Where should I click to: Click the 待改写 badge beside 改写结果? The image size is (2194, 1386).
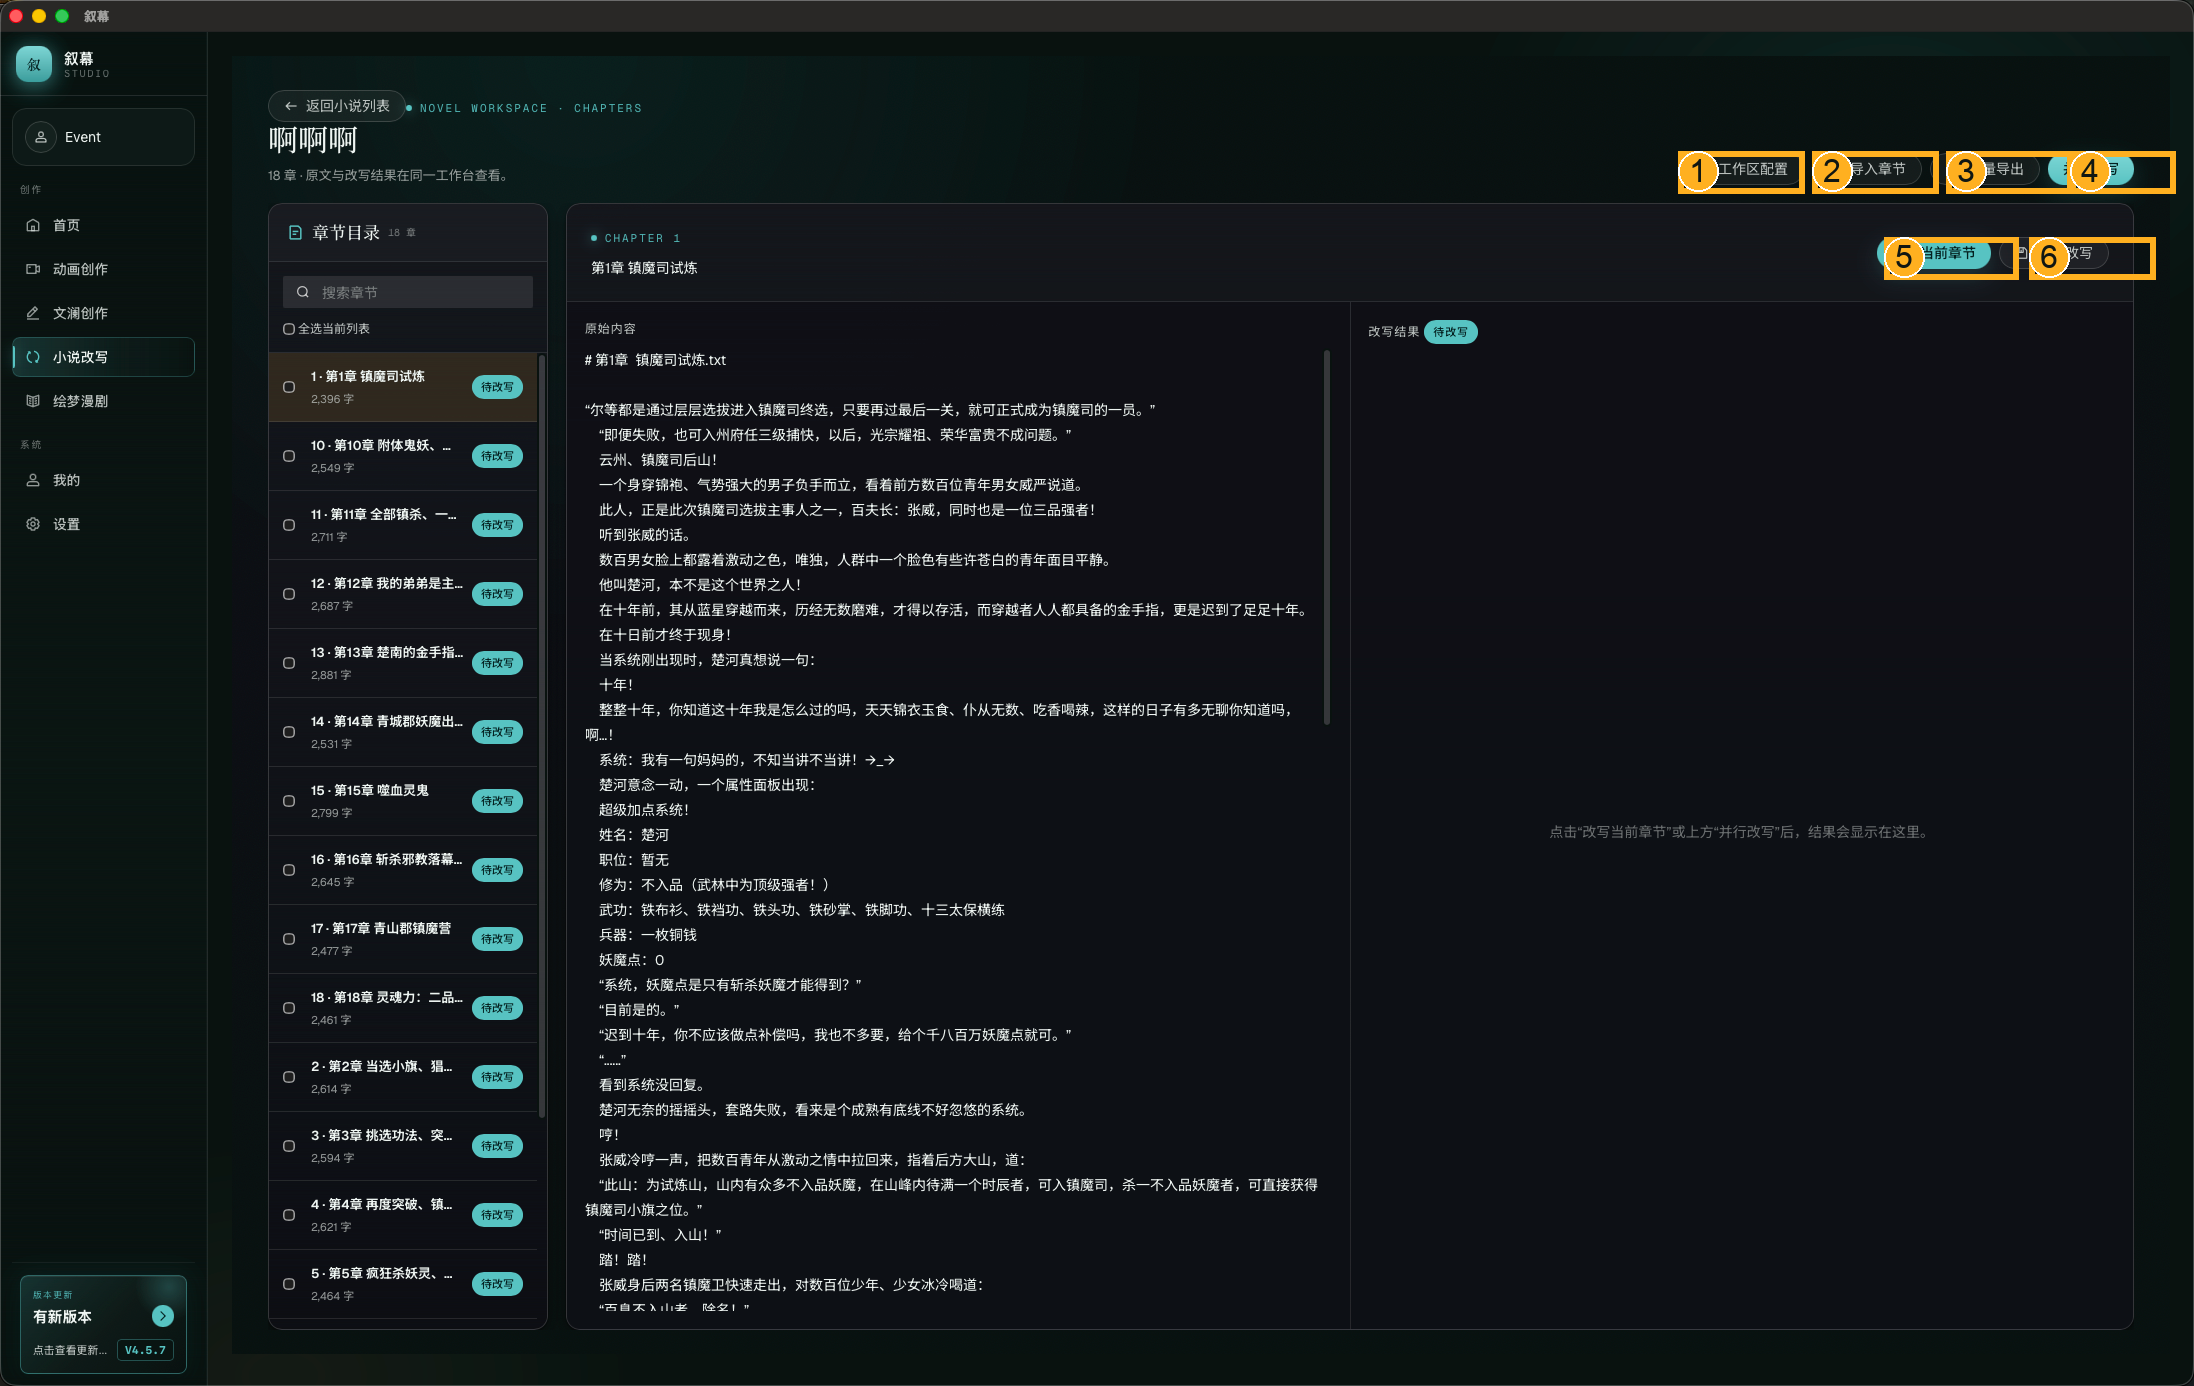pyautogui.click(x=1450, y=332)
